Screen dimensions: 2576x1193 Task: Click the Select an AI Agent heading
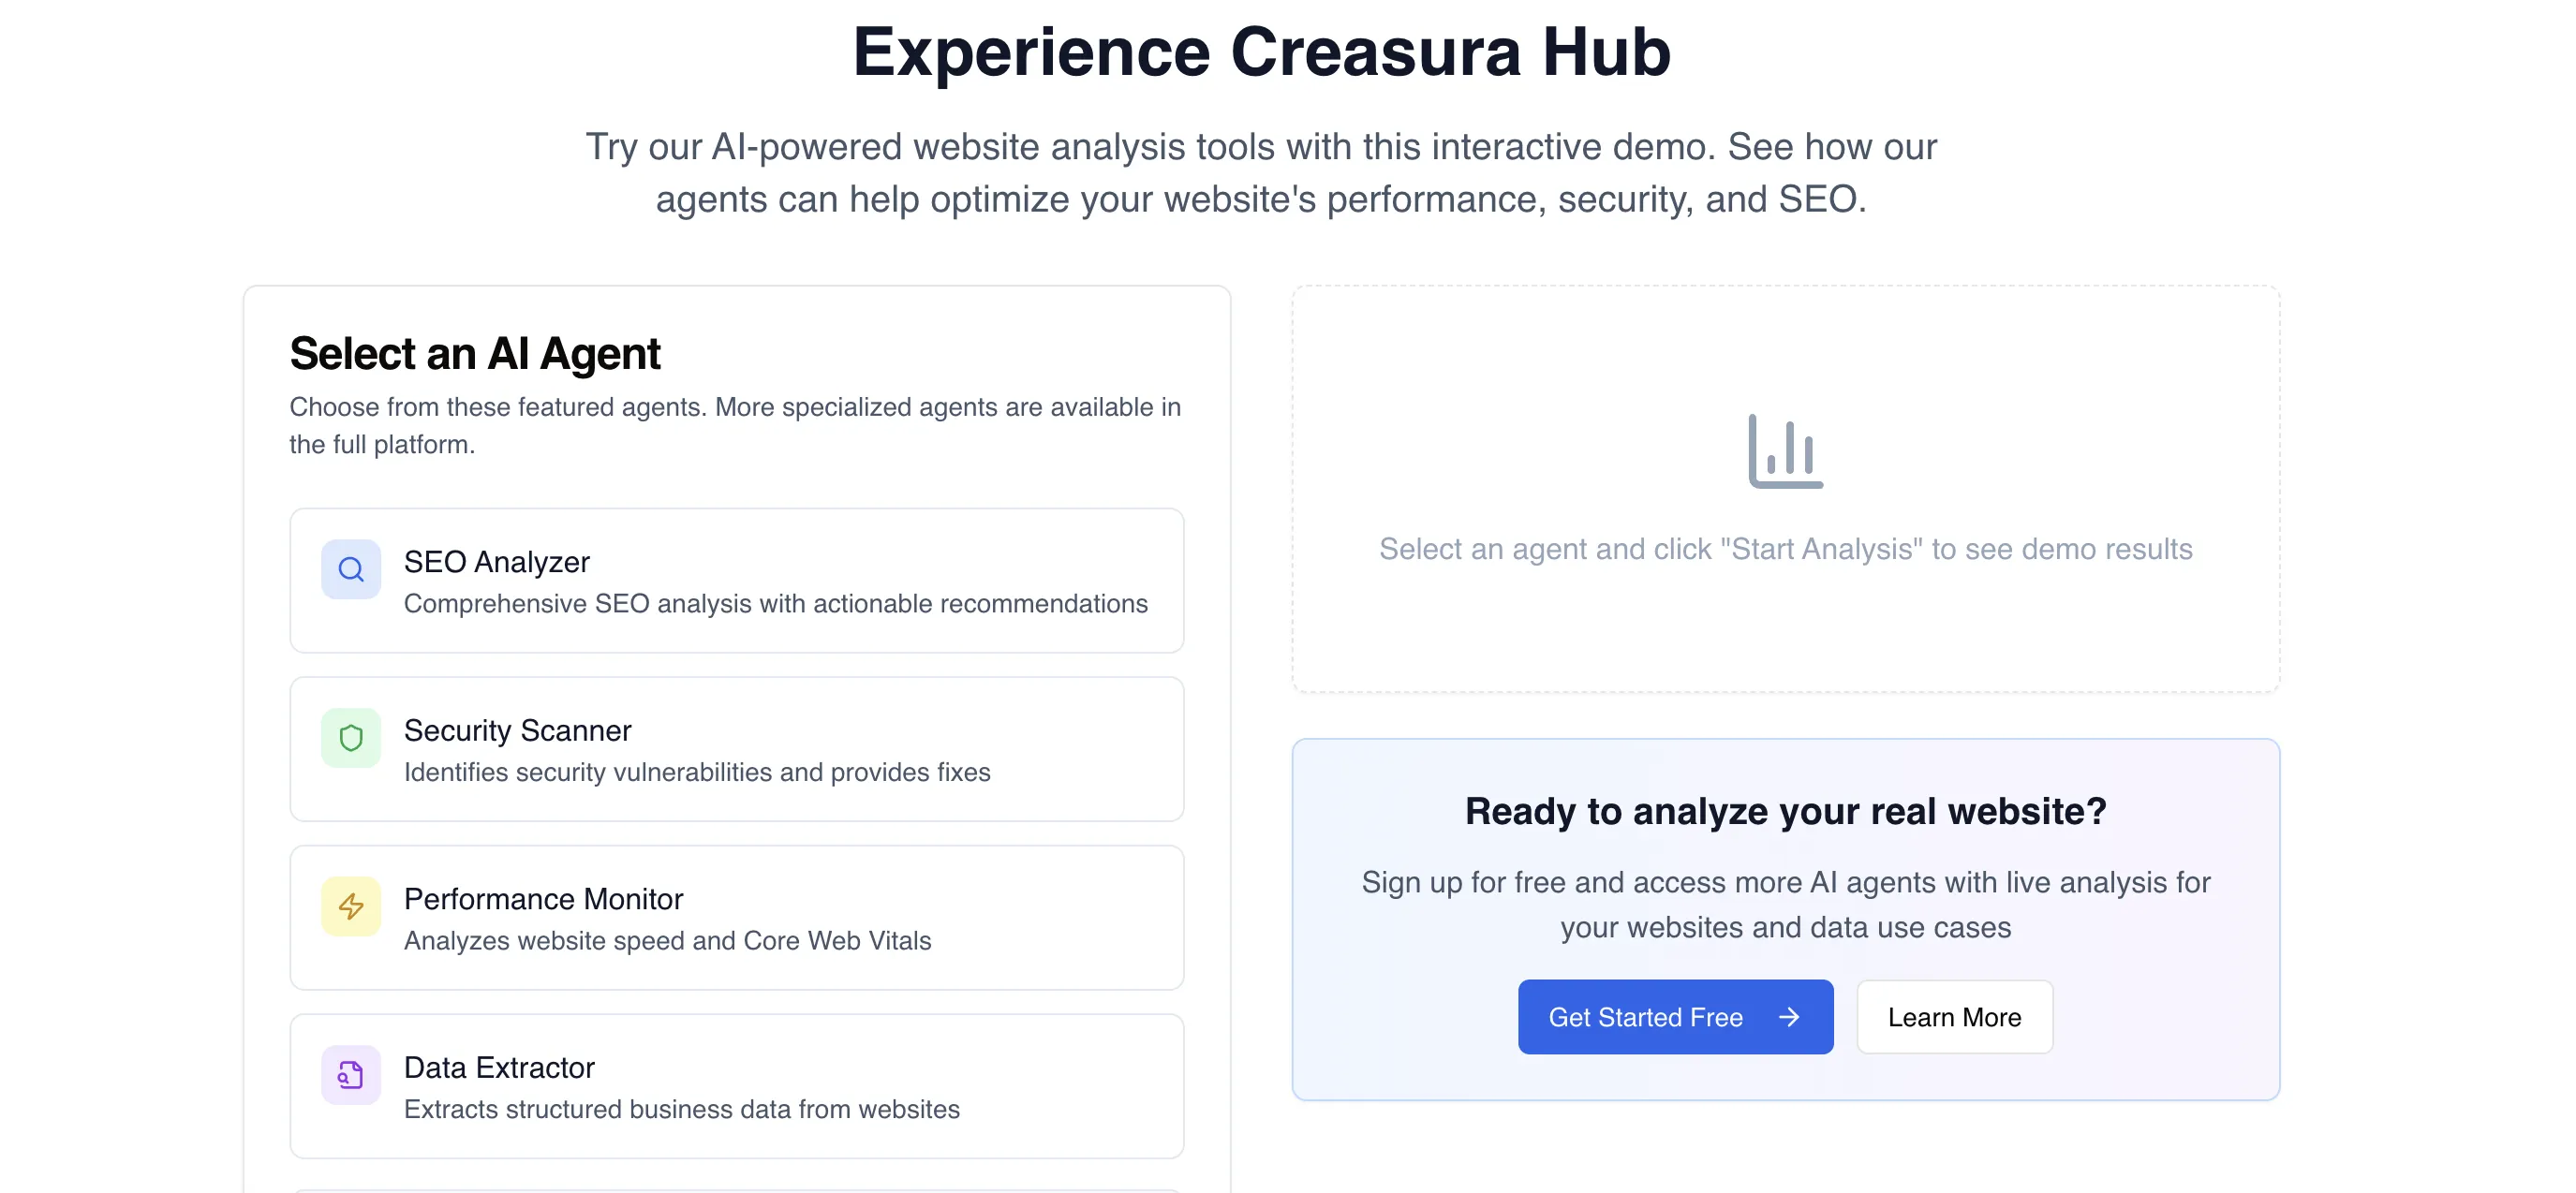475,353
